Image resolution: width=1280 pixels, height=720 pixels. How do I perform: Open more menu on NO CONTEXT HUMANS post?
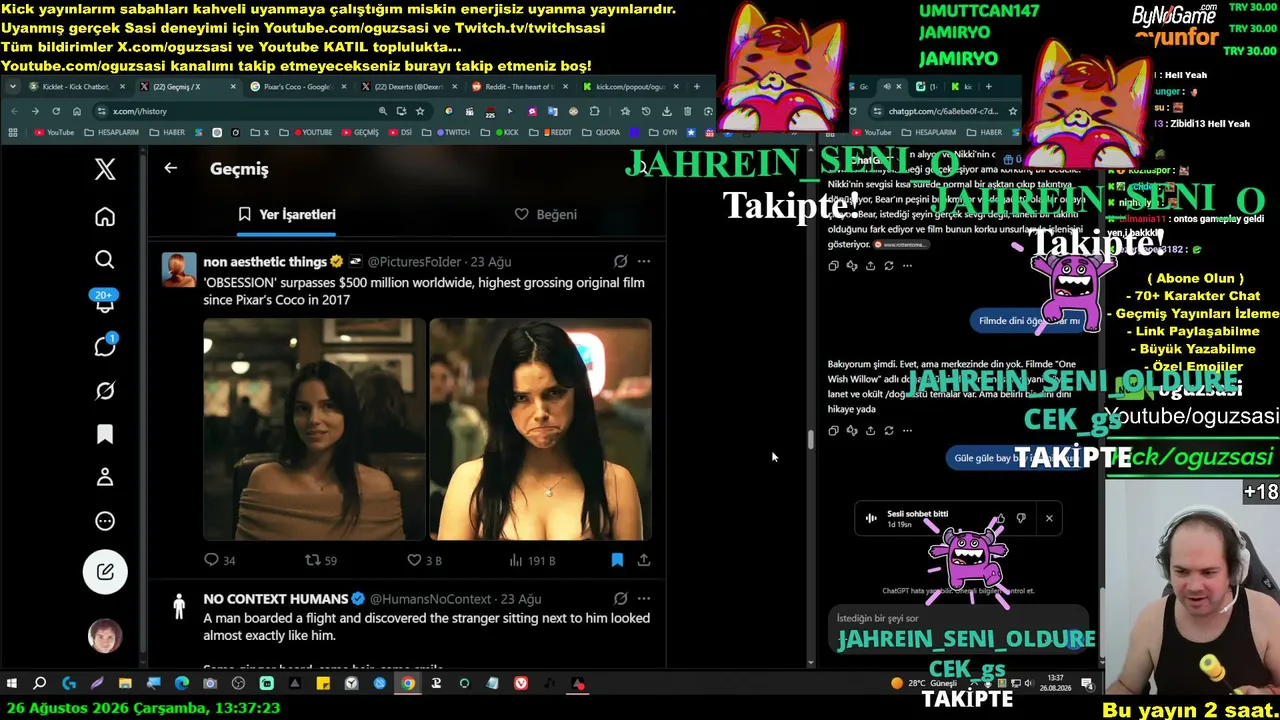tap(644, 599)
